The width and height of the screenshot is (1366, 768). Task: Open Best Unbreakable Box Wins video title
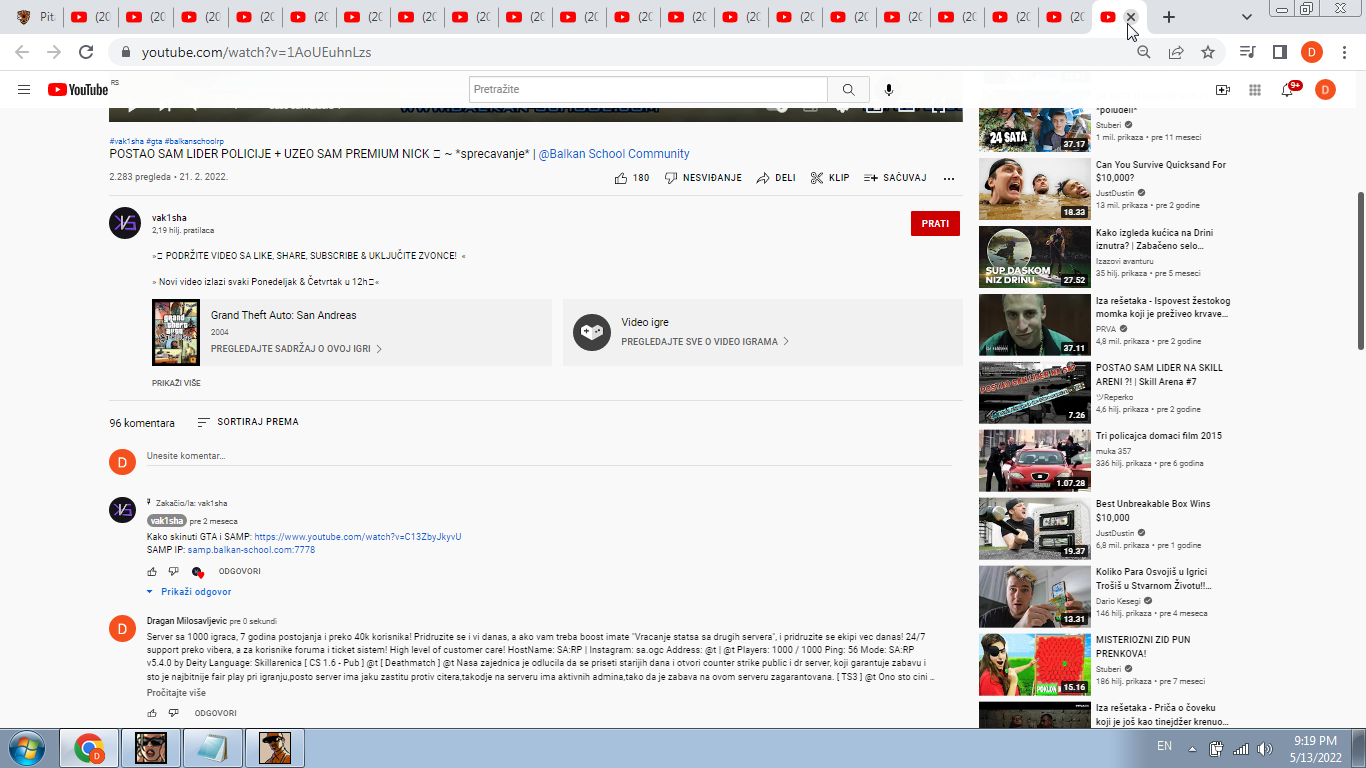point(1153,510)
